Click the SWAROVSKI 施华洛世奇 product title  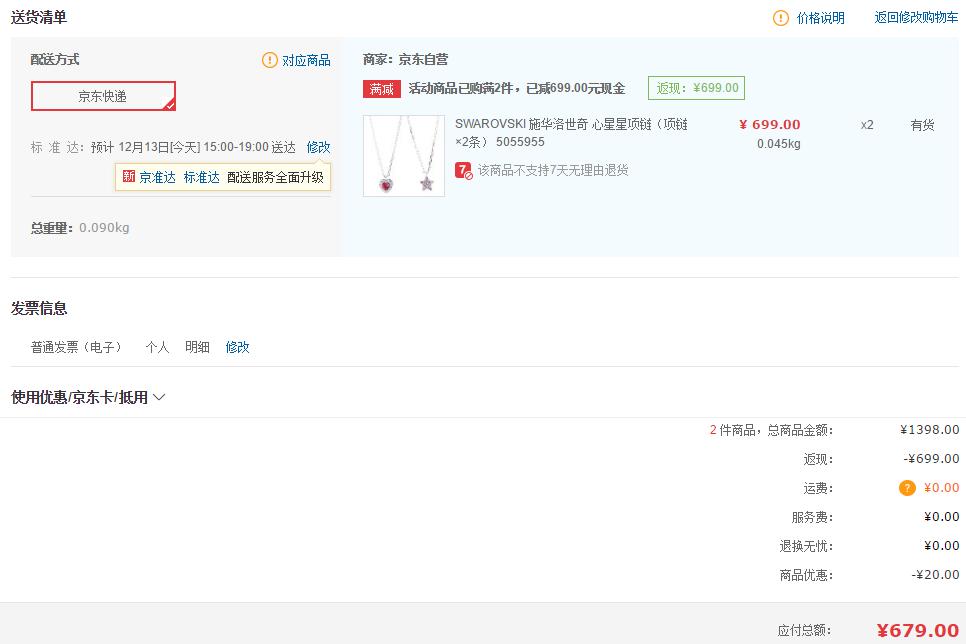pos(571,132)
